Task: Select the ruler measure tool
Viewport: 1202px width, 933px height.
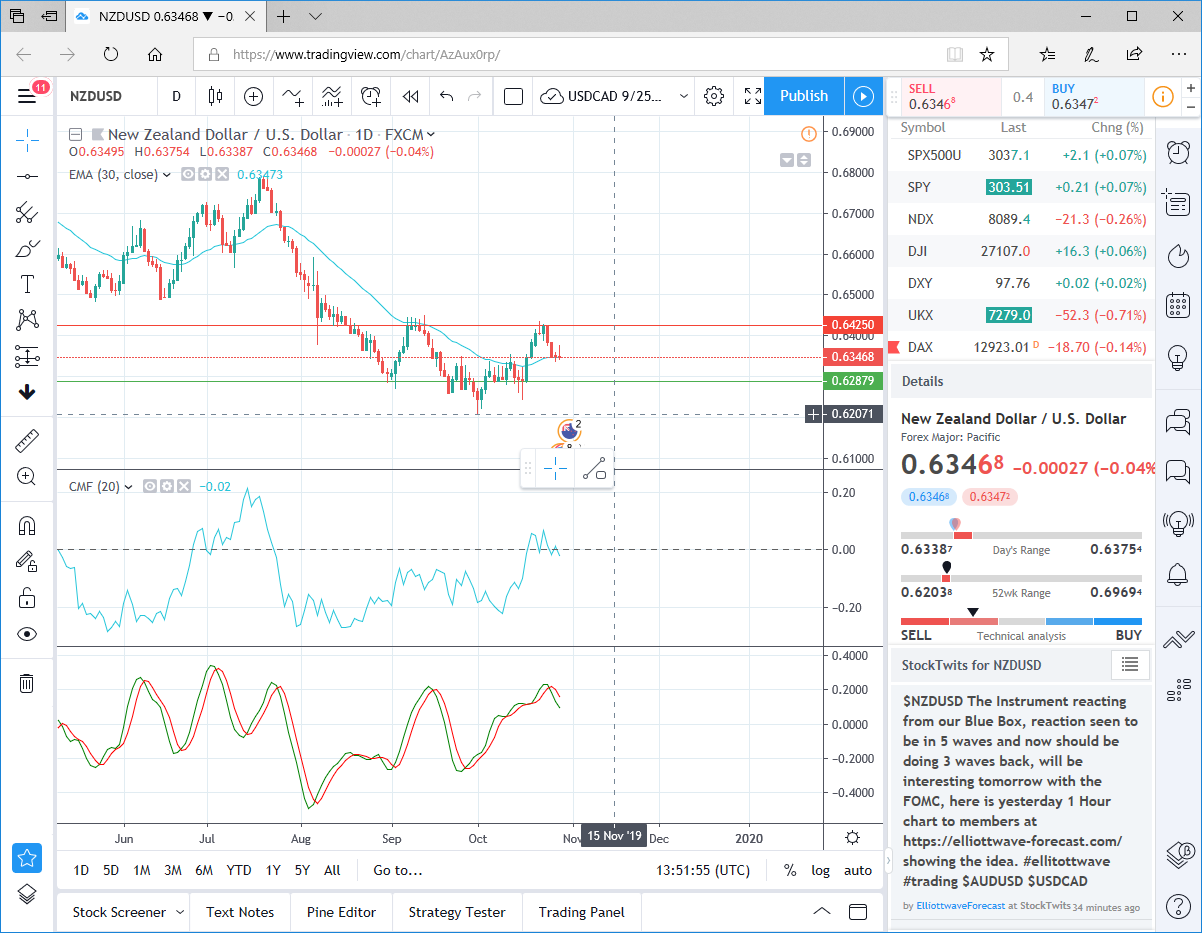Action: click(27, 440)
